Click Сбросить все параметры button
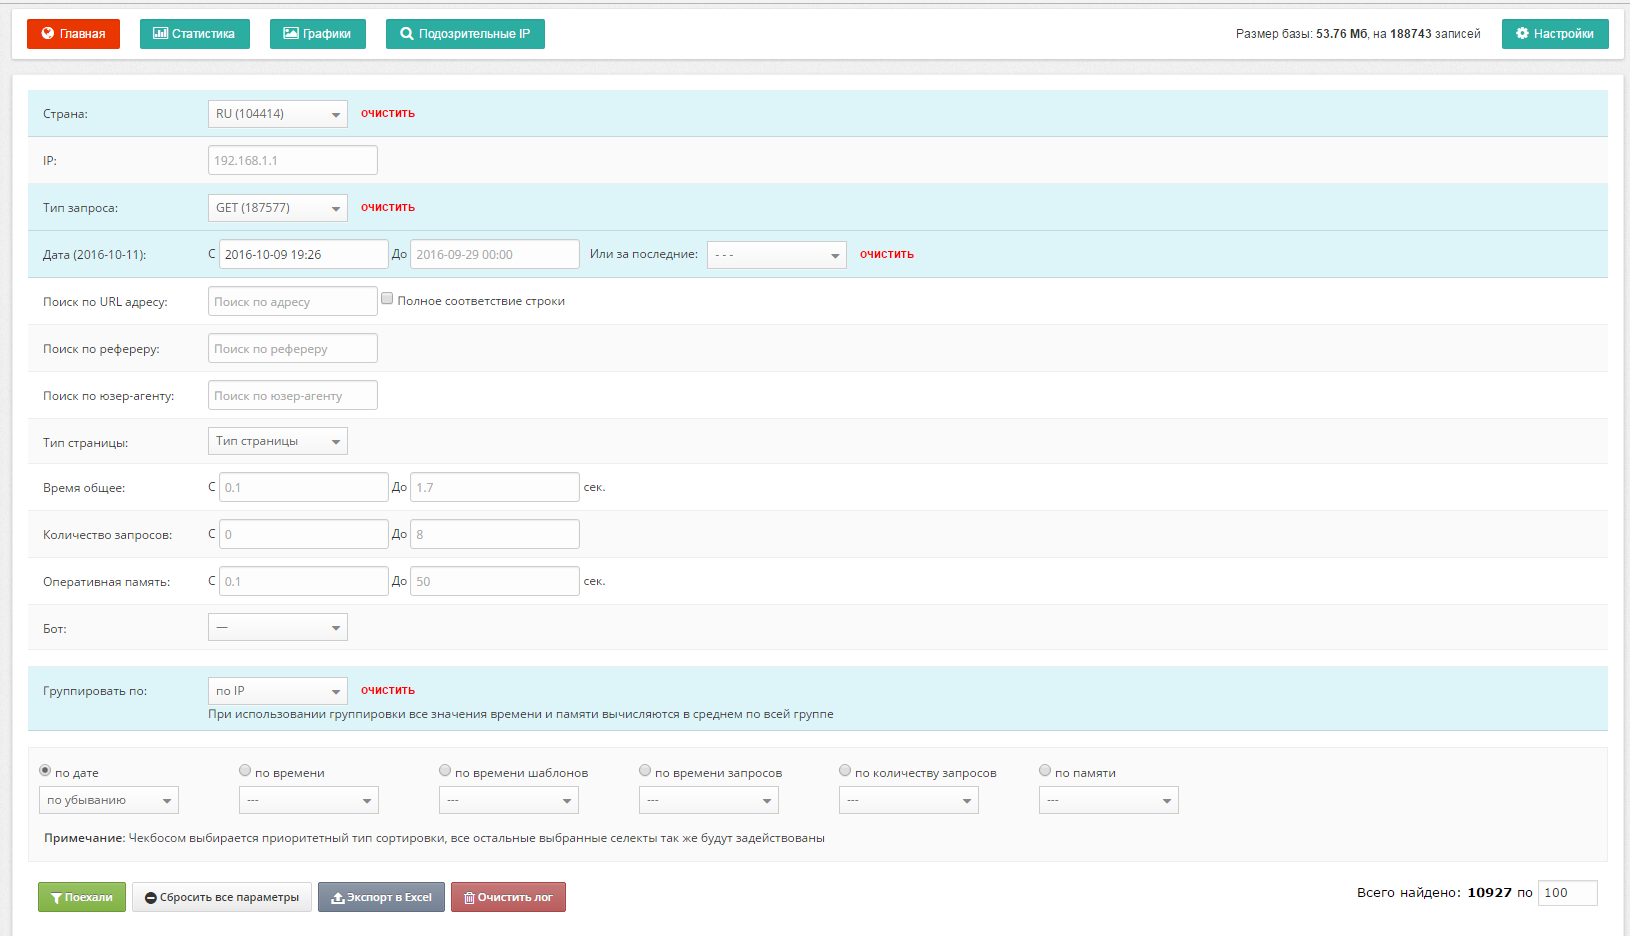This screenshot has width=1630, height=936. (x=222, y=897)
